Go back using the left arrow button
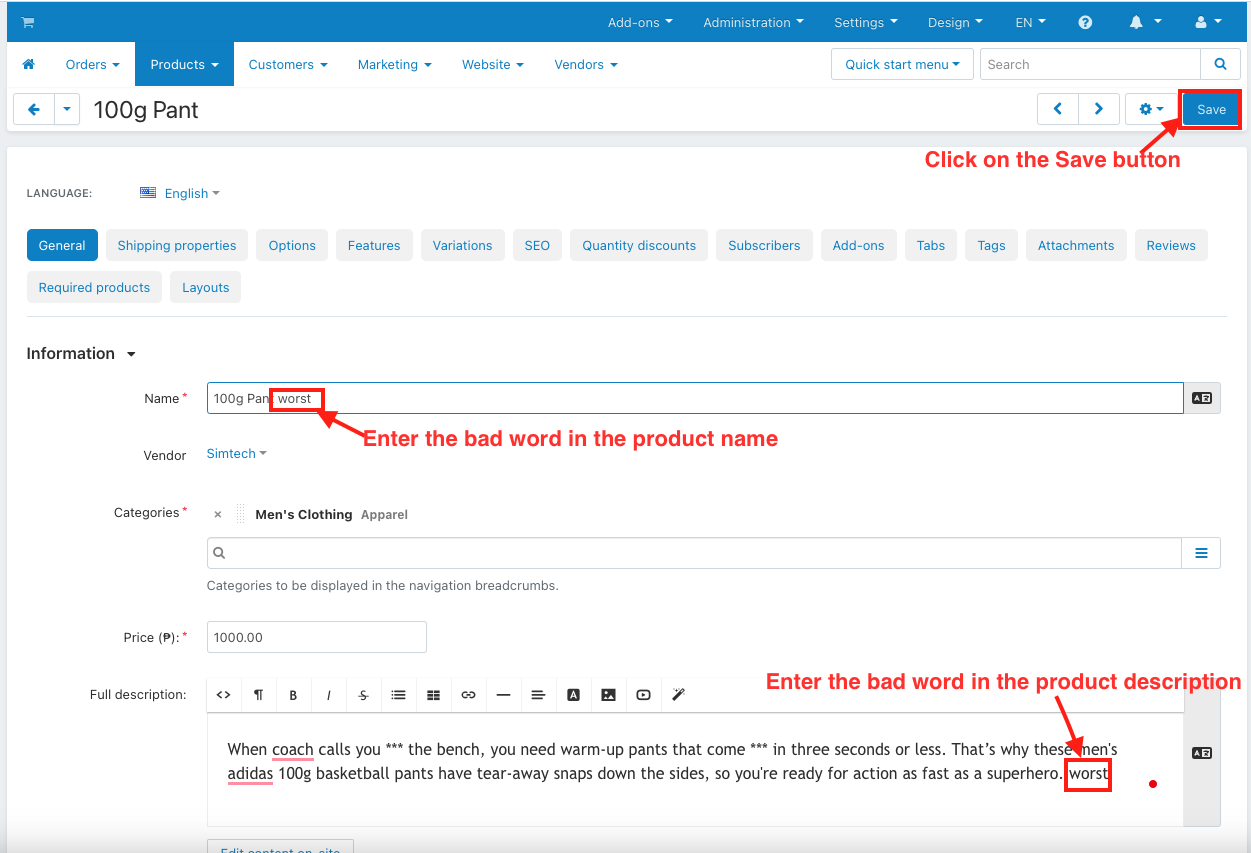 (33, 110)
